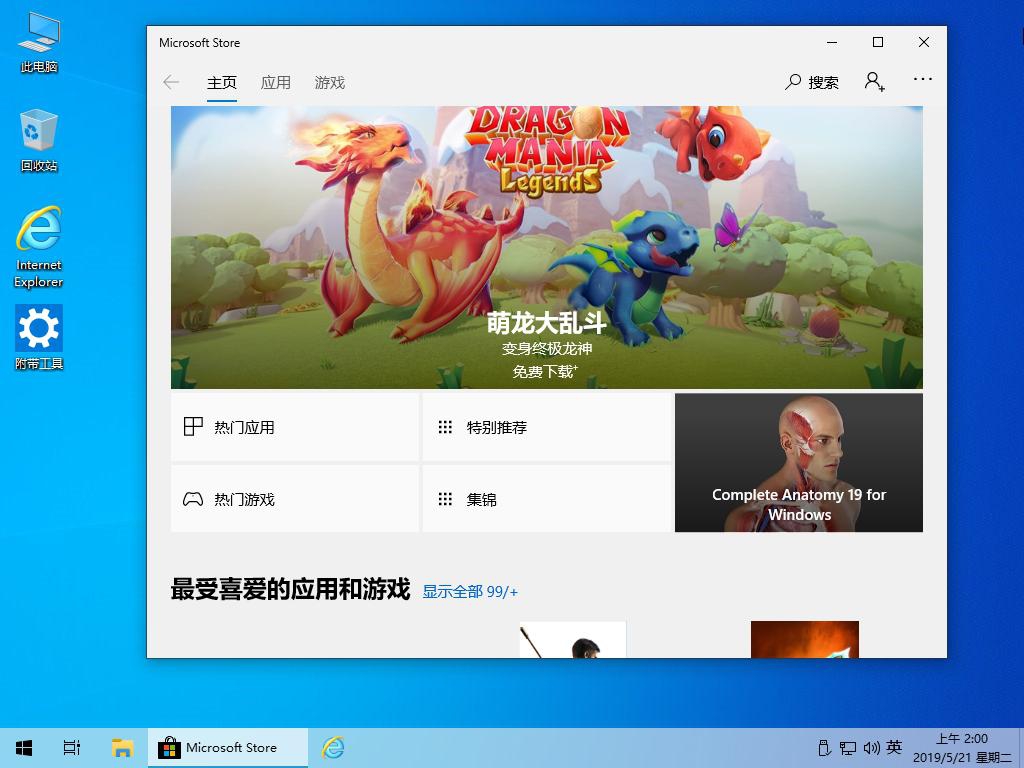
Task: Open the 主页 tab
Action: (x=222, y=83)
